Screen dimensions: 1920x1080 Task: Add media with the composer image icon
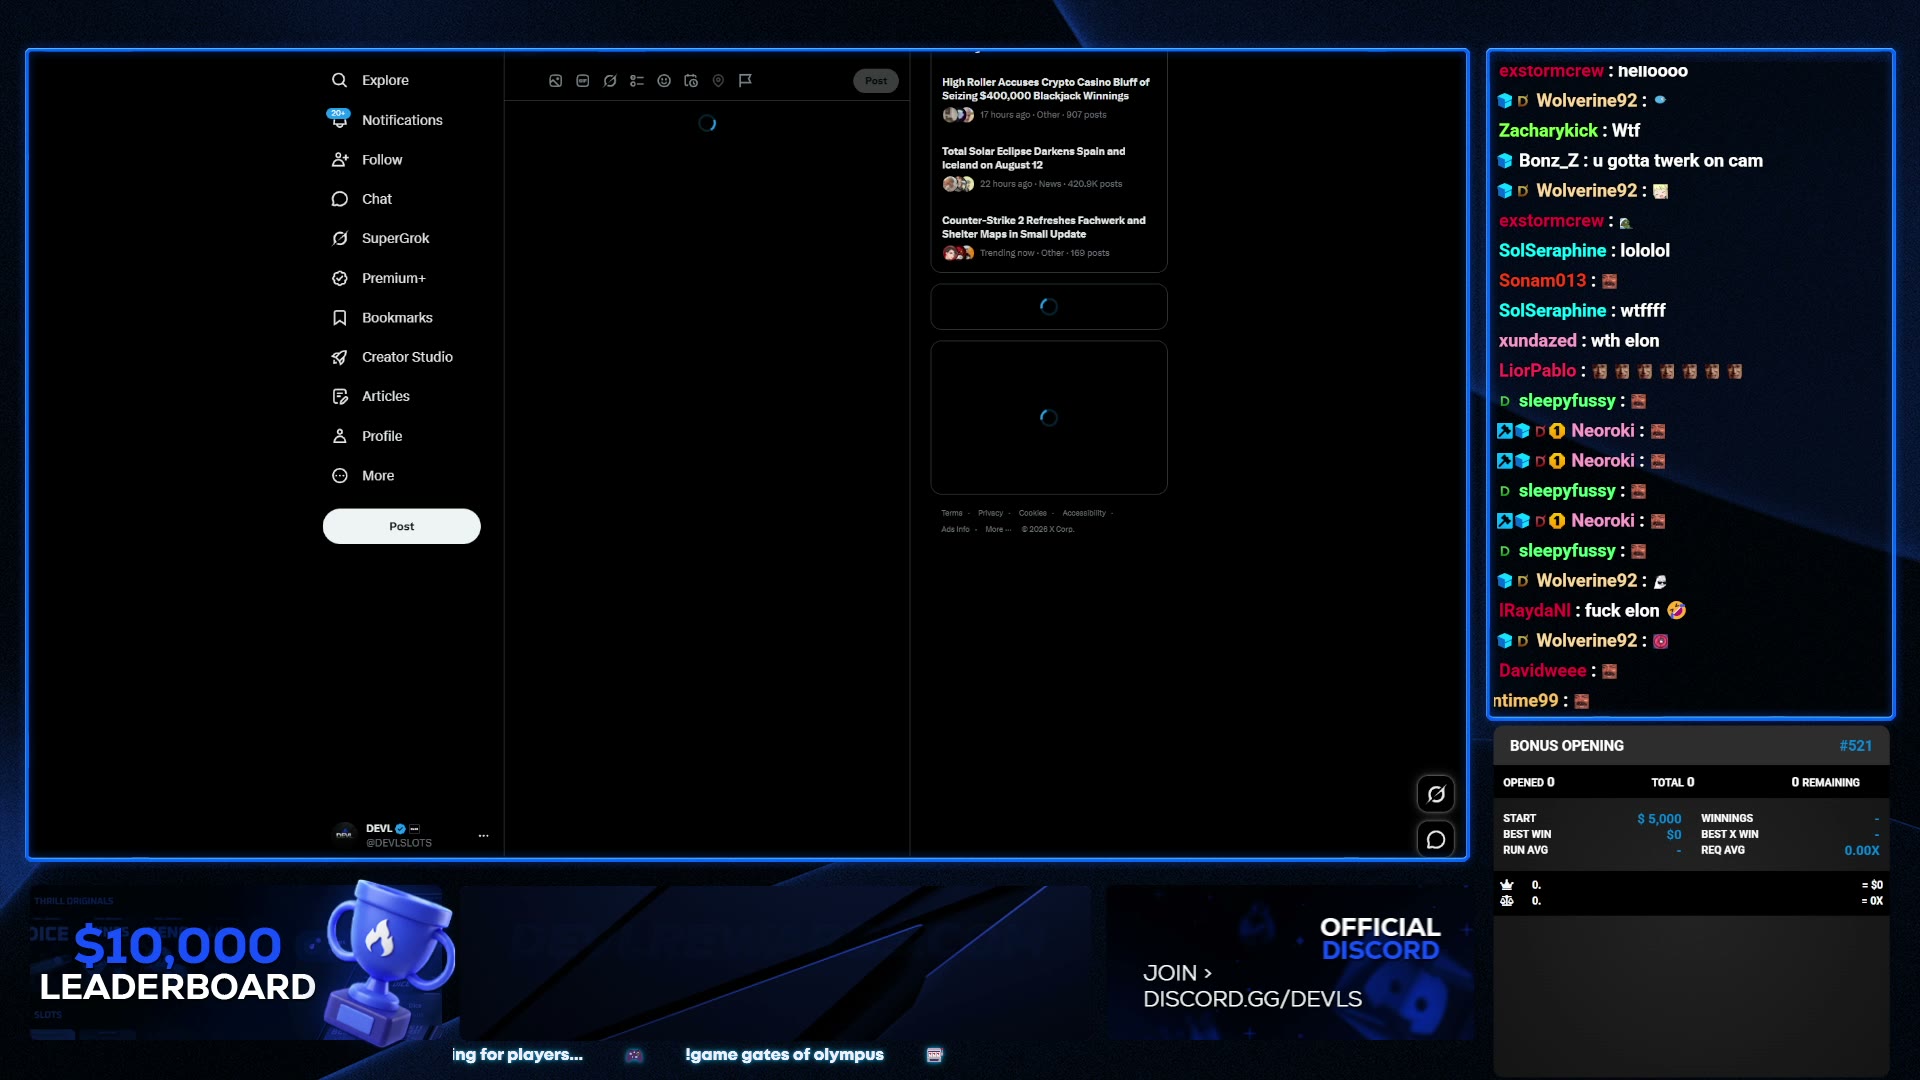556,81
